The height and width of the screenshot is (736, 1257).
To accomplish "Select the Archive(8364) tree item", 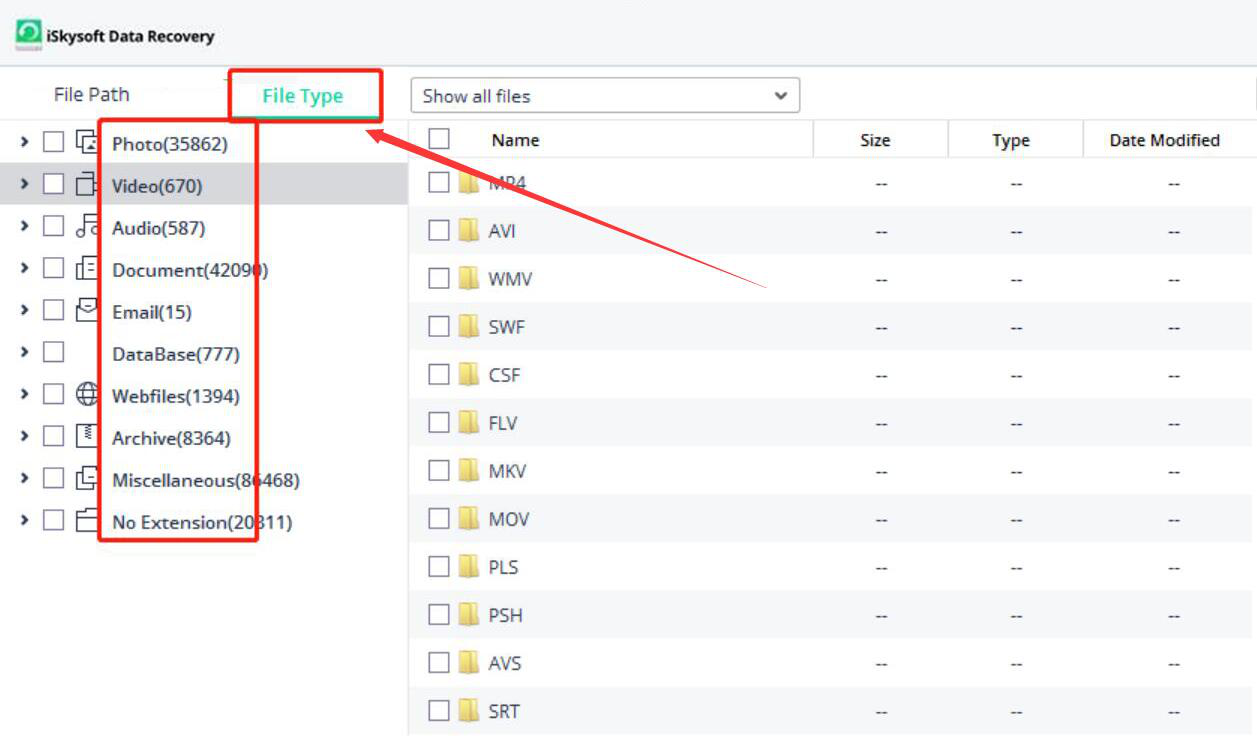I will point(171,438).
